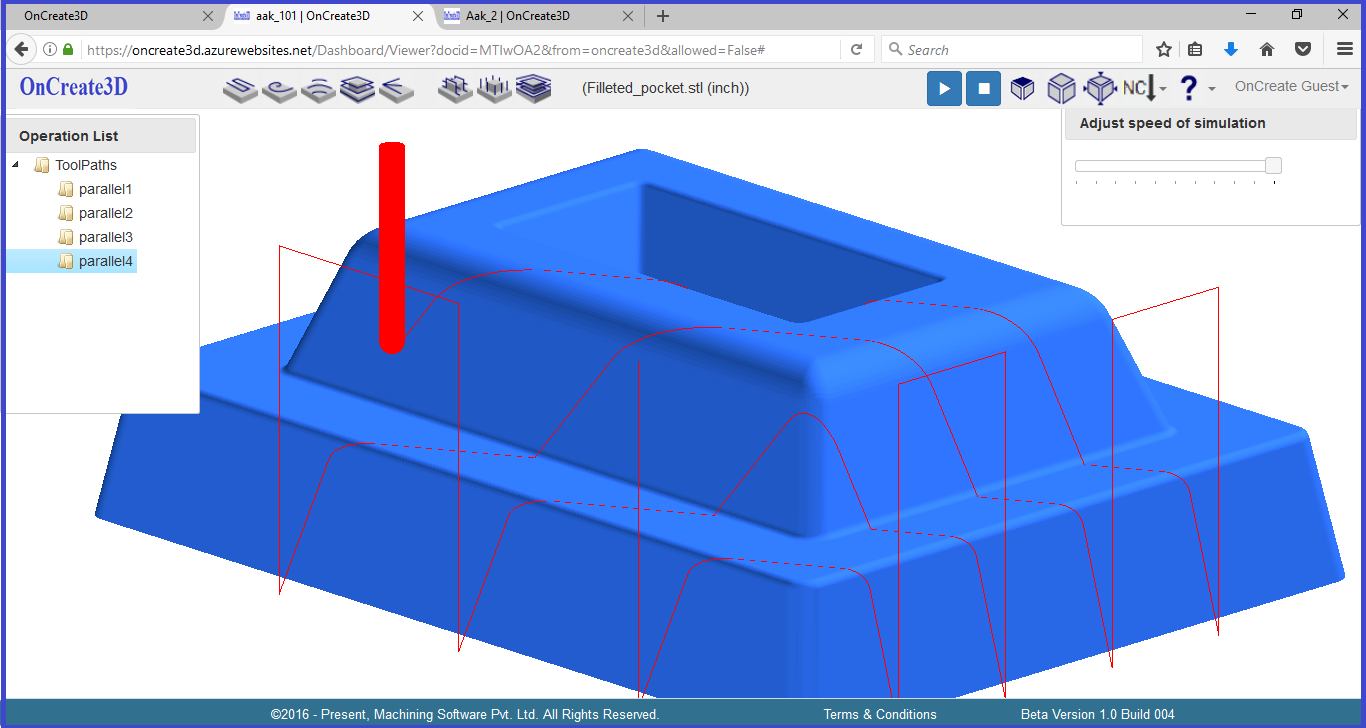The image size is (1366, 728).
Task: Switch to the Aak_2 browser tab
Action: [517, 16]
